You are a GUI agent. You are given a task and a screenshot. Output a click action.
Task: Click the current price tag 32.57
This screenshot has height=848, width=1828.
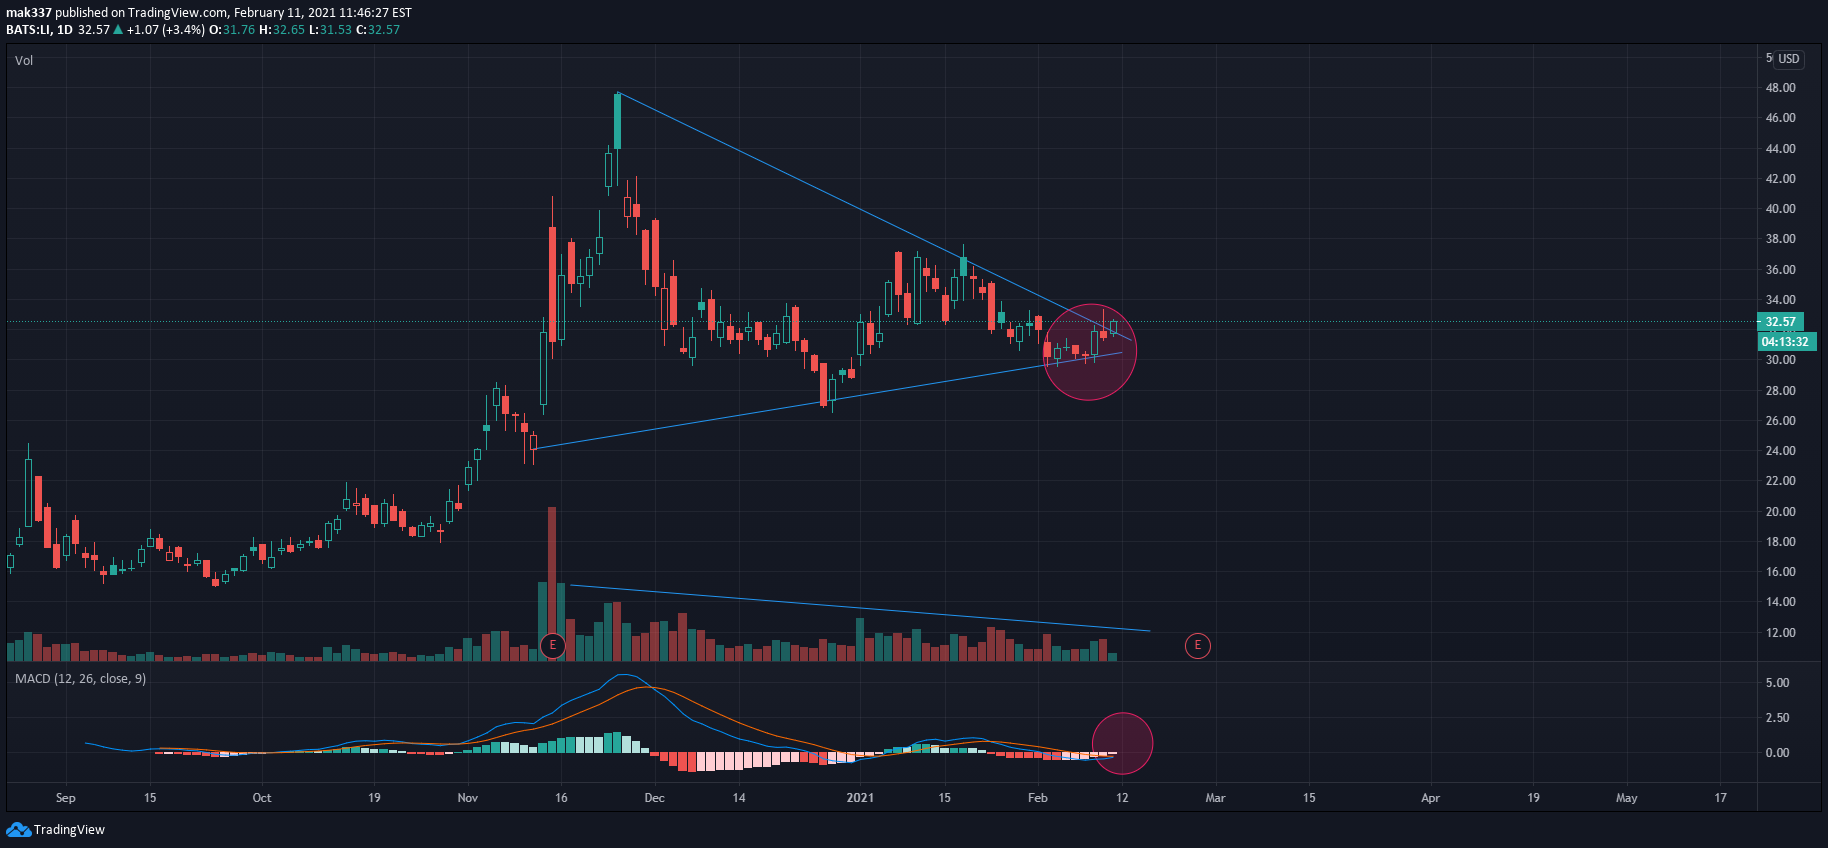(1780, 321)
